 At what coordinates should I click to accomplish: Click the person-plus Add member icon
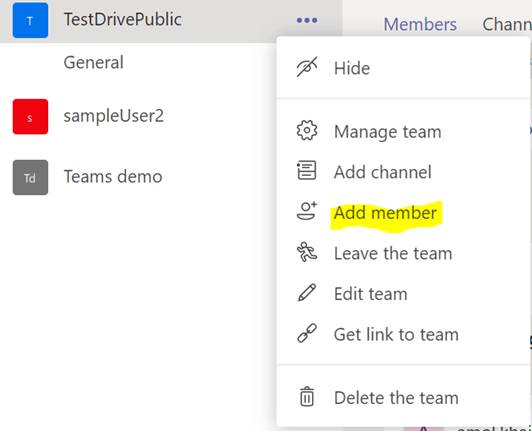(x=307, y=211)
